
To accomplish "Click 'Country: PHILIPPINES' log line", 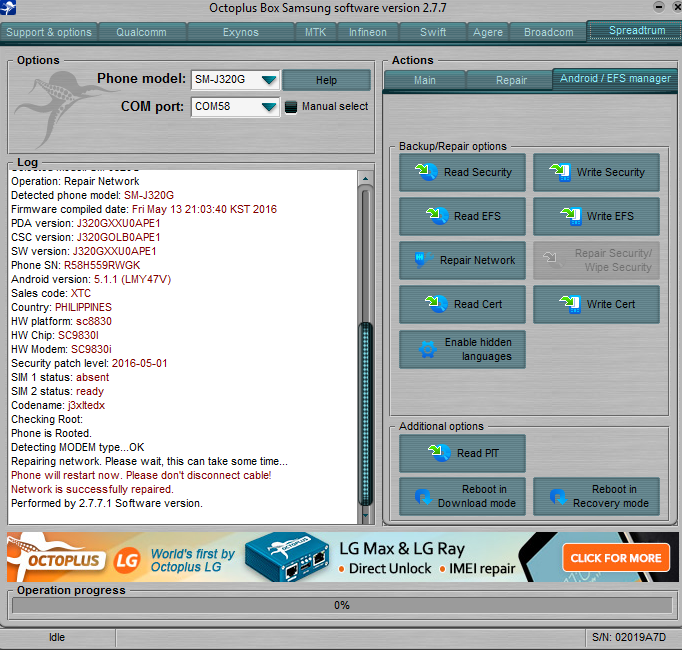I will pos(61,307).
